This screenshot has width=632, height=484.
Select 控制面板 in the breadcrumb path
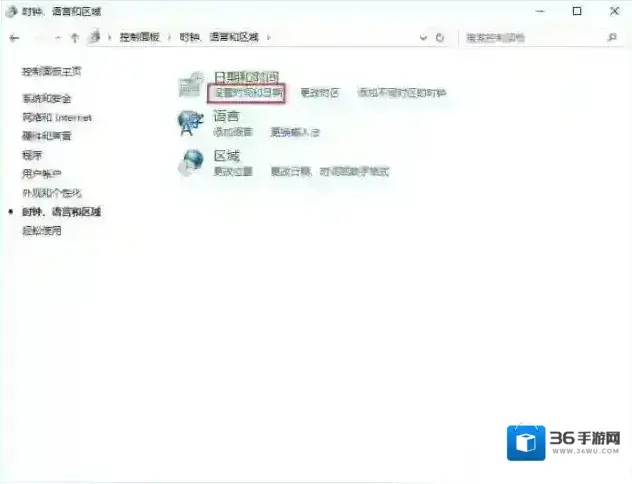[139, 37]
